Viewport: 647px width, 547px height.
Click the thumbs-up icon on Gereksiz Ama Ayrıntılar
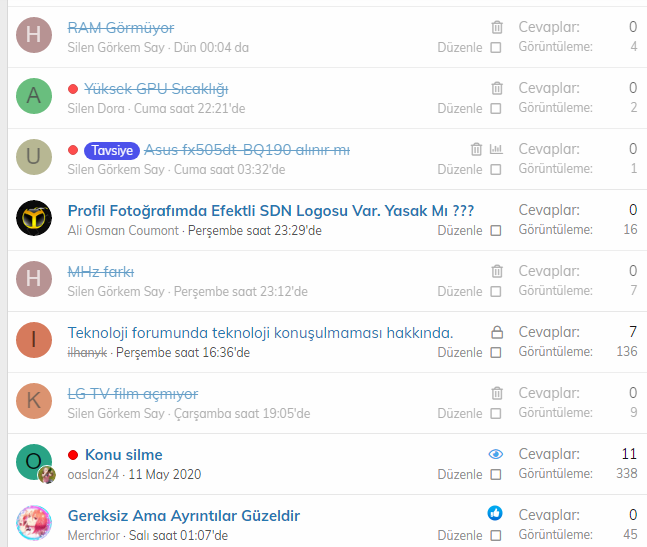coord(495,514)
